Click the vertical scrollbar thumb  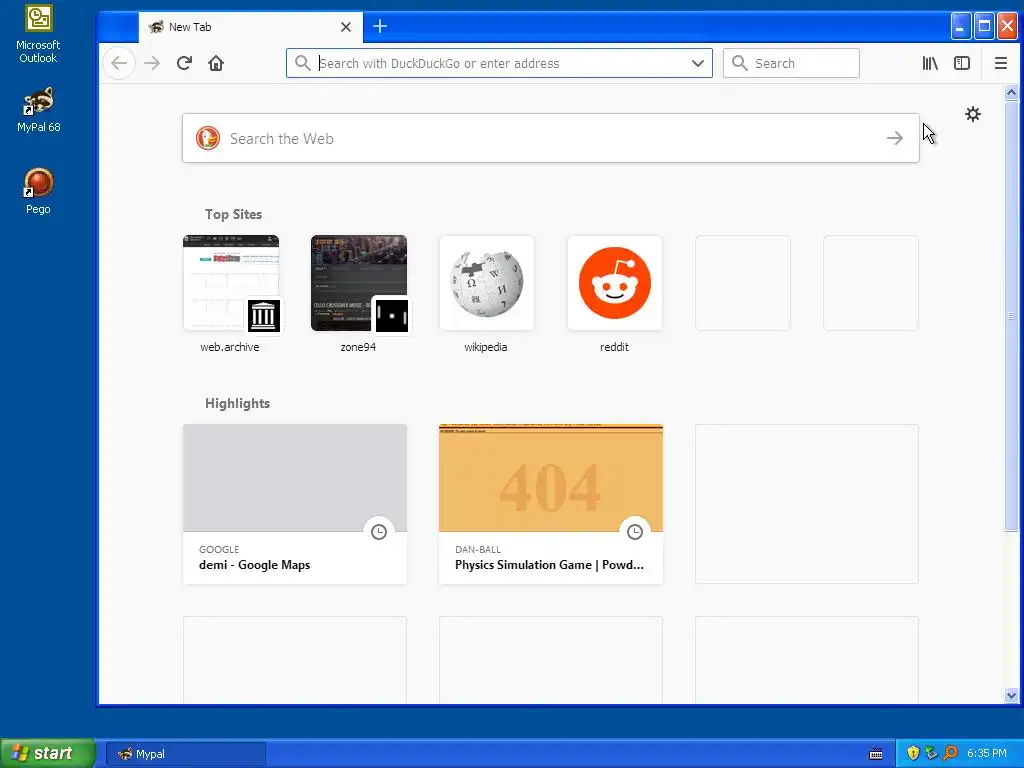pos(1011,316)
